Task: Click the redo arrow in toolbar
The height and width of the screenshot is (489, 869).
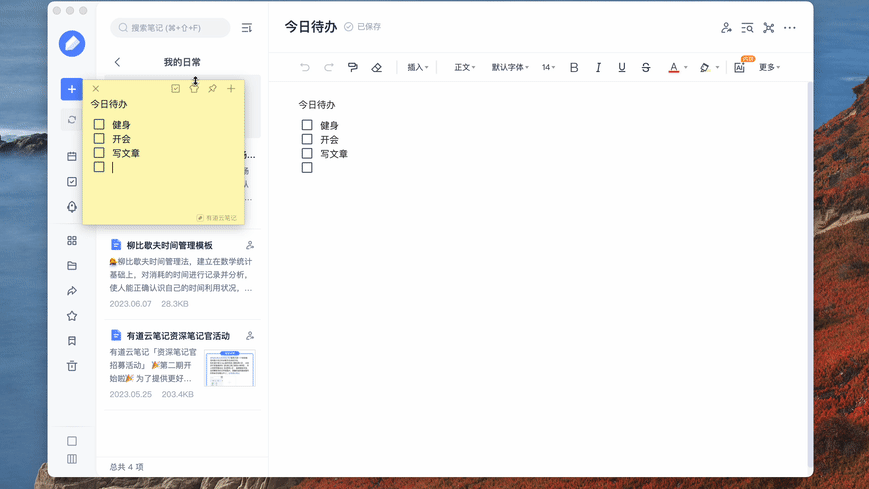Action: tap(329, 67)
